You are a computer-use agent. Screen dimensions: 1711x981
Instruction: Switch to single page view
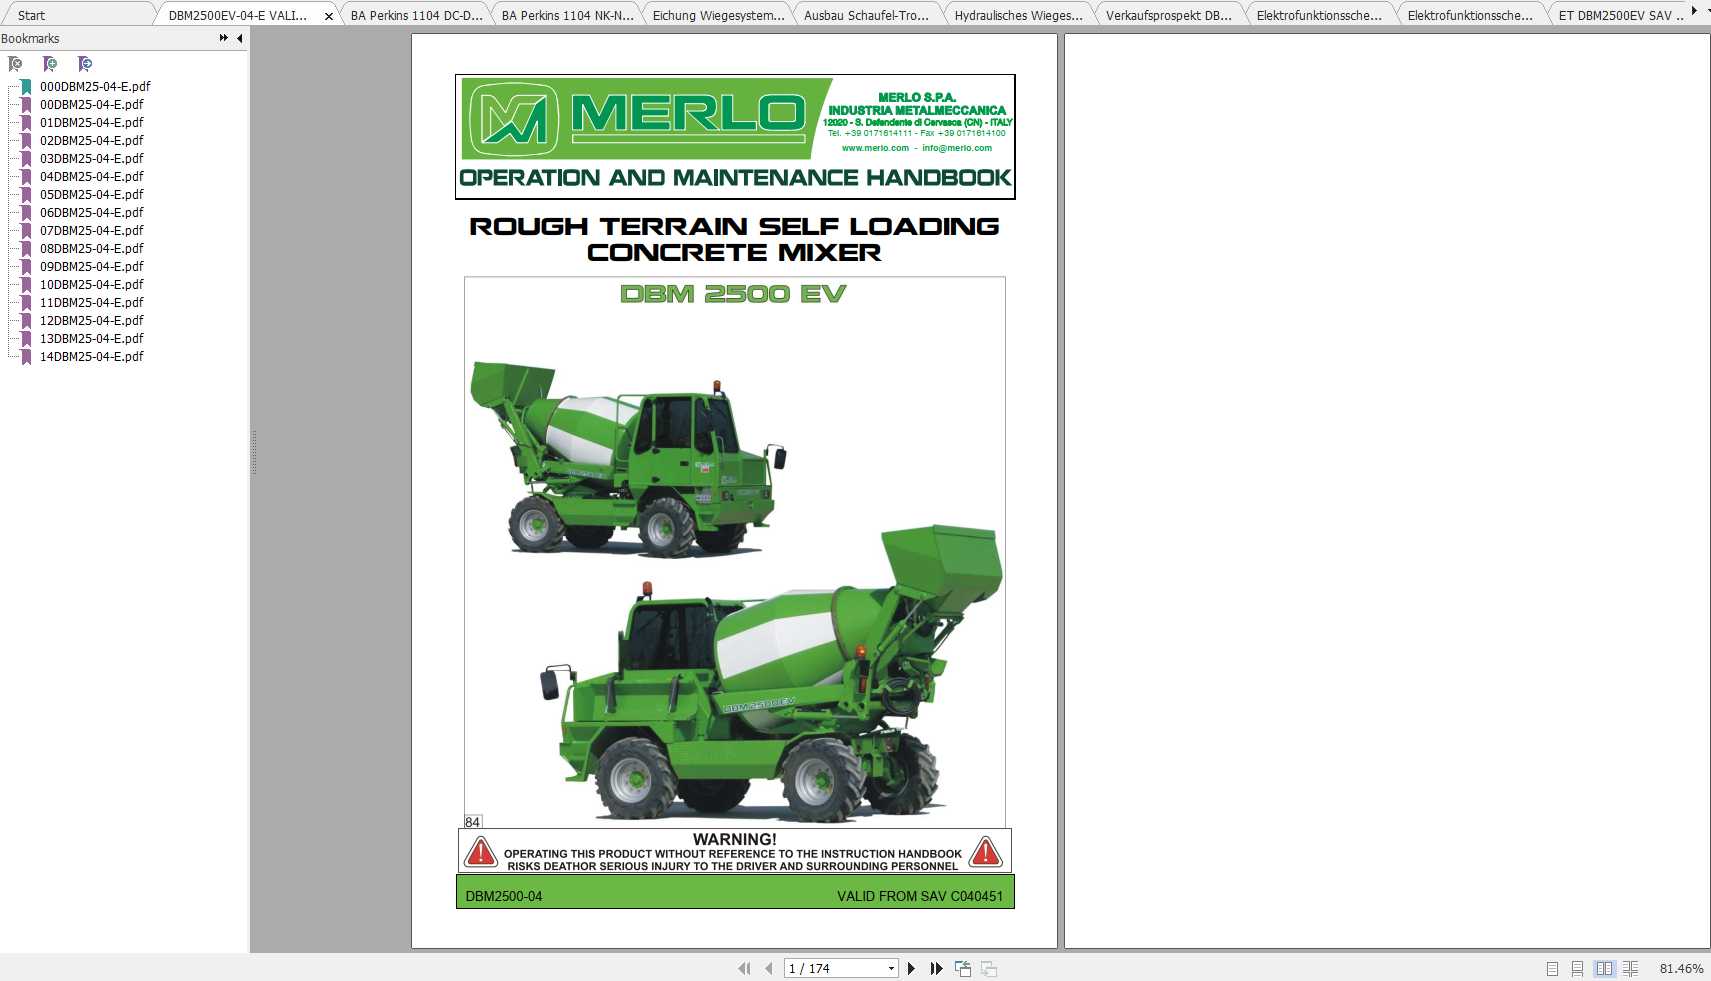[1552, 968]
